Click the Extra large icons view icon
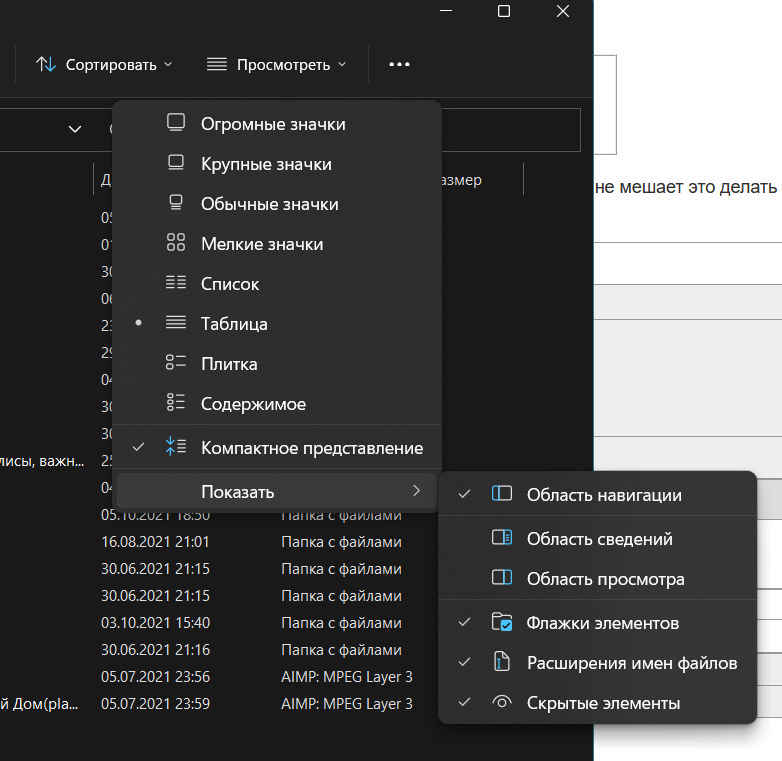This screenshot has width=782, height=761. (x=176, y=123)
